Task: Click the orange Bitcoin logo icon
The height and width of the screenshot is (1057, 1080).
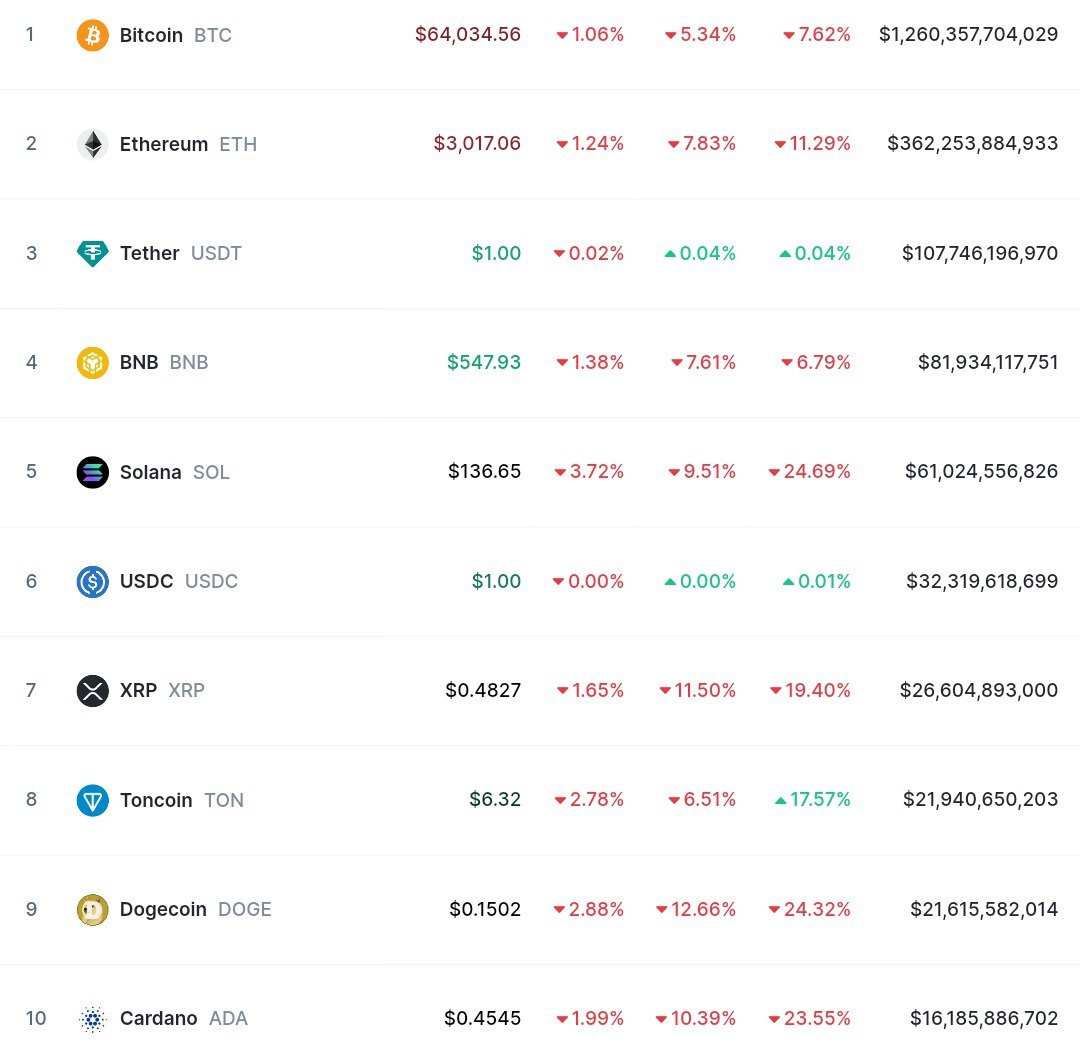Action: pyautogui.click(x=93, y=36)
